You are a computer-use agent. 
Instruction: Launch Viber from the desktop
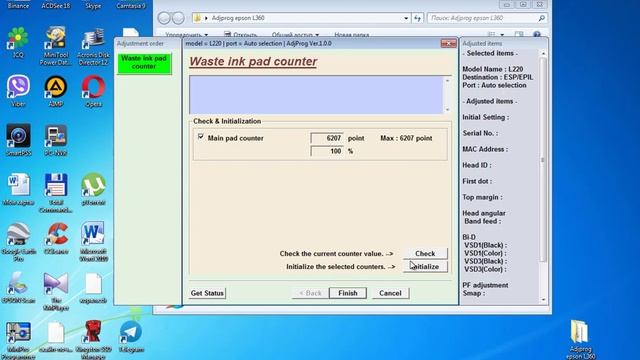tap(18, 91)
